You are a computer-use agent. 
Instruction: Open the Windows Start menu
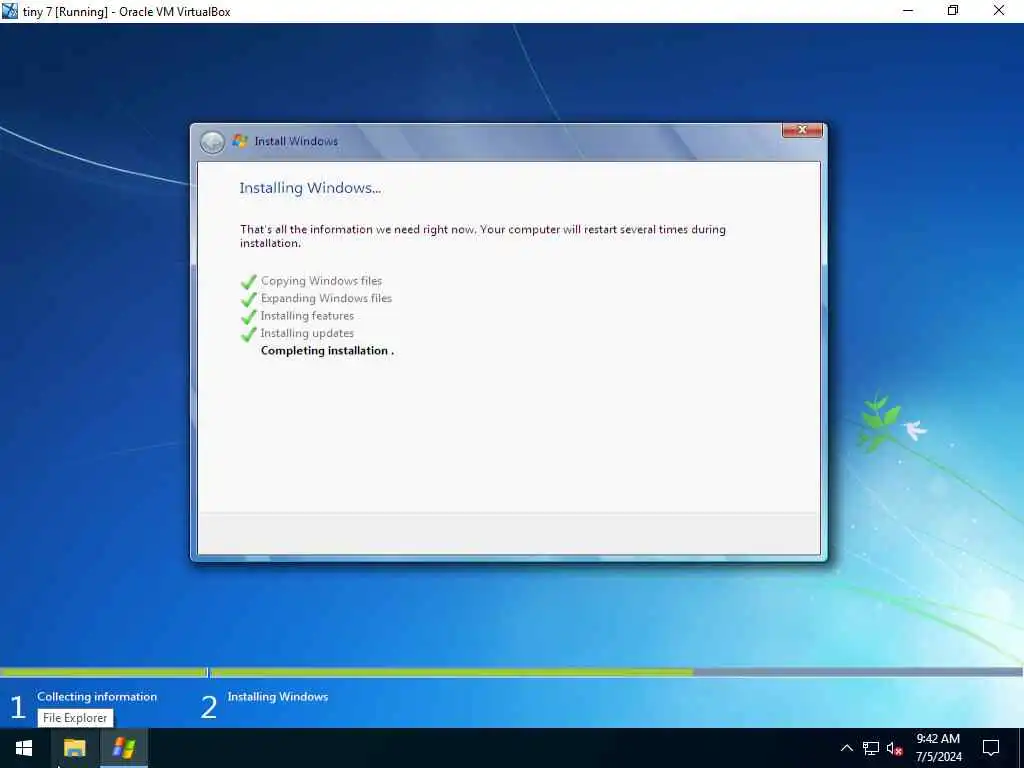click(24, 748)
